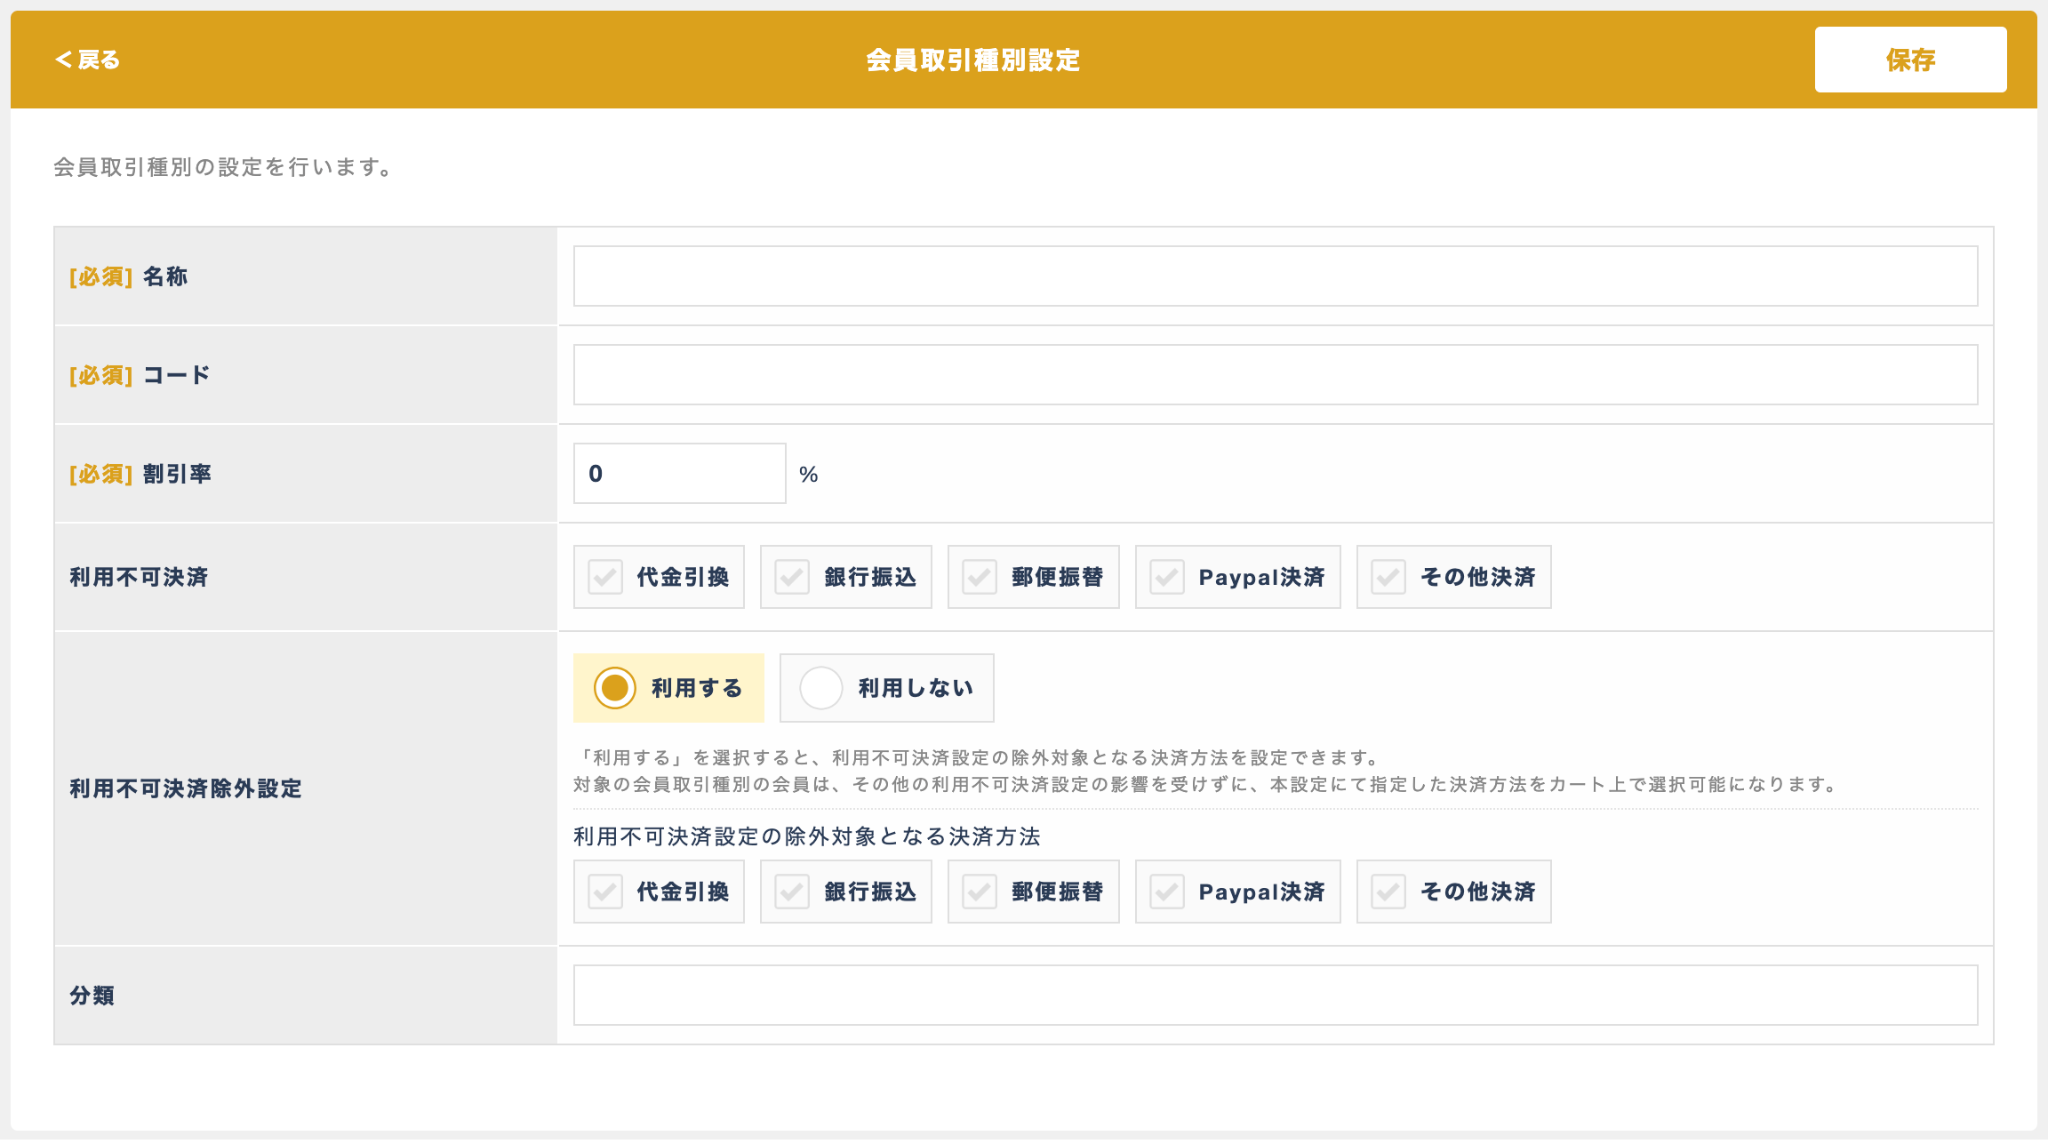The width and height of the screenshot is (2048, 1140).
Task: Check 代金引換 in the exclusion payment methods
Action: coord(606,891)
